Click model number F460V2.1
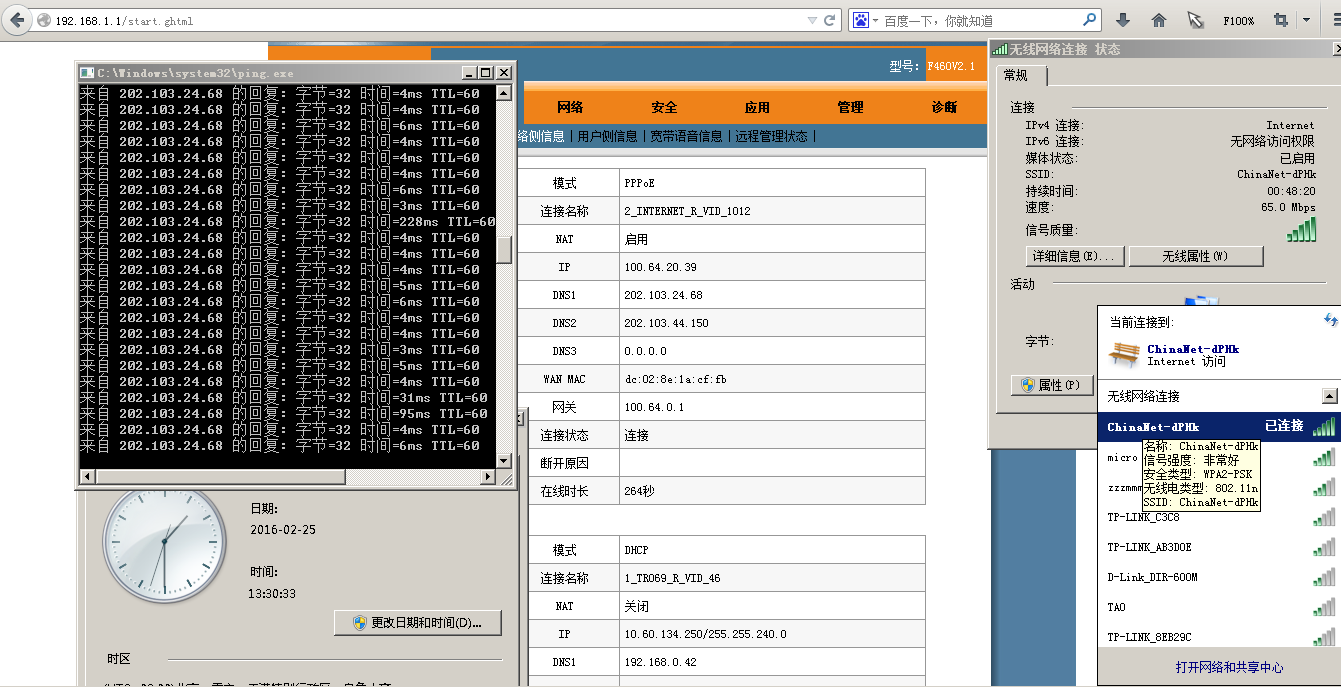 tap(951, 66)
